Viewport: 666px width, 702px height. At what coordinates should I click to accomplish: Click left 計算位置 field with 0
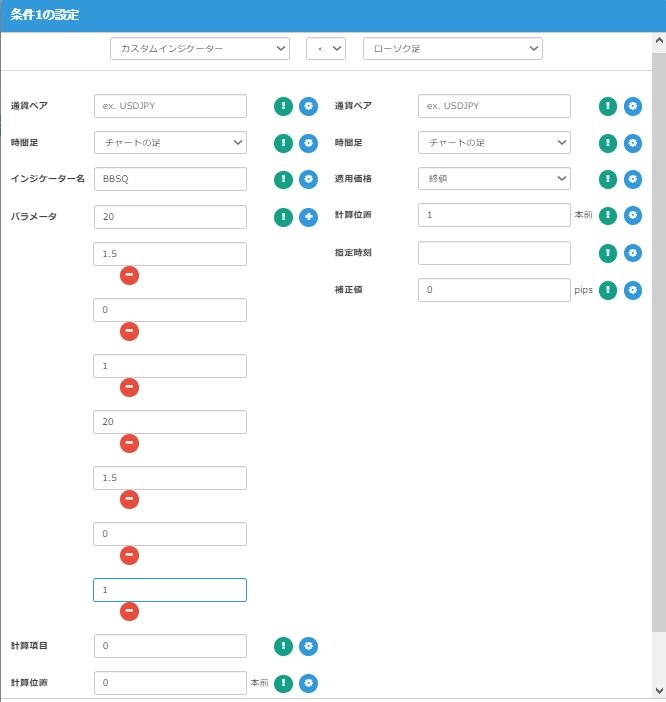click(x=170, y=683)
